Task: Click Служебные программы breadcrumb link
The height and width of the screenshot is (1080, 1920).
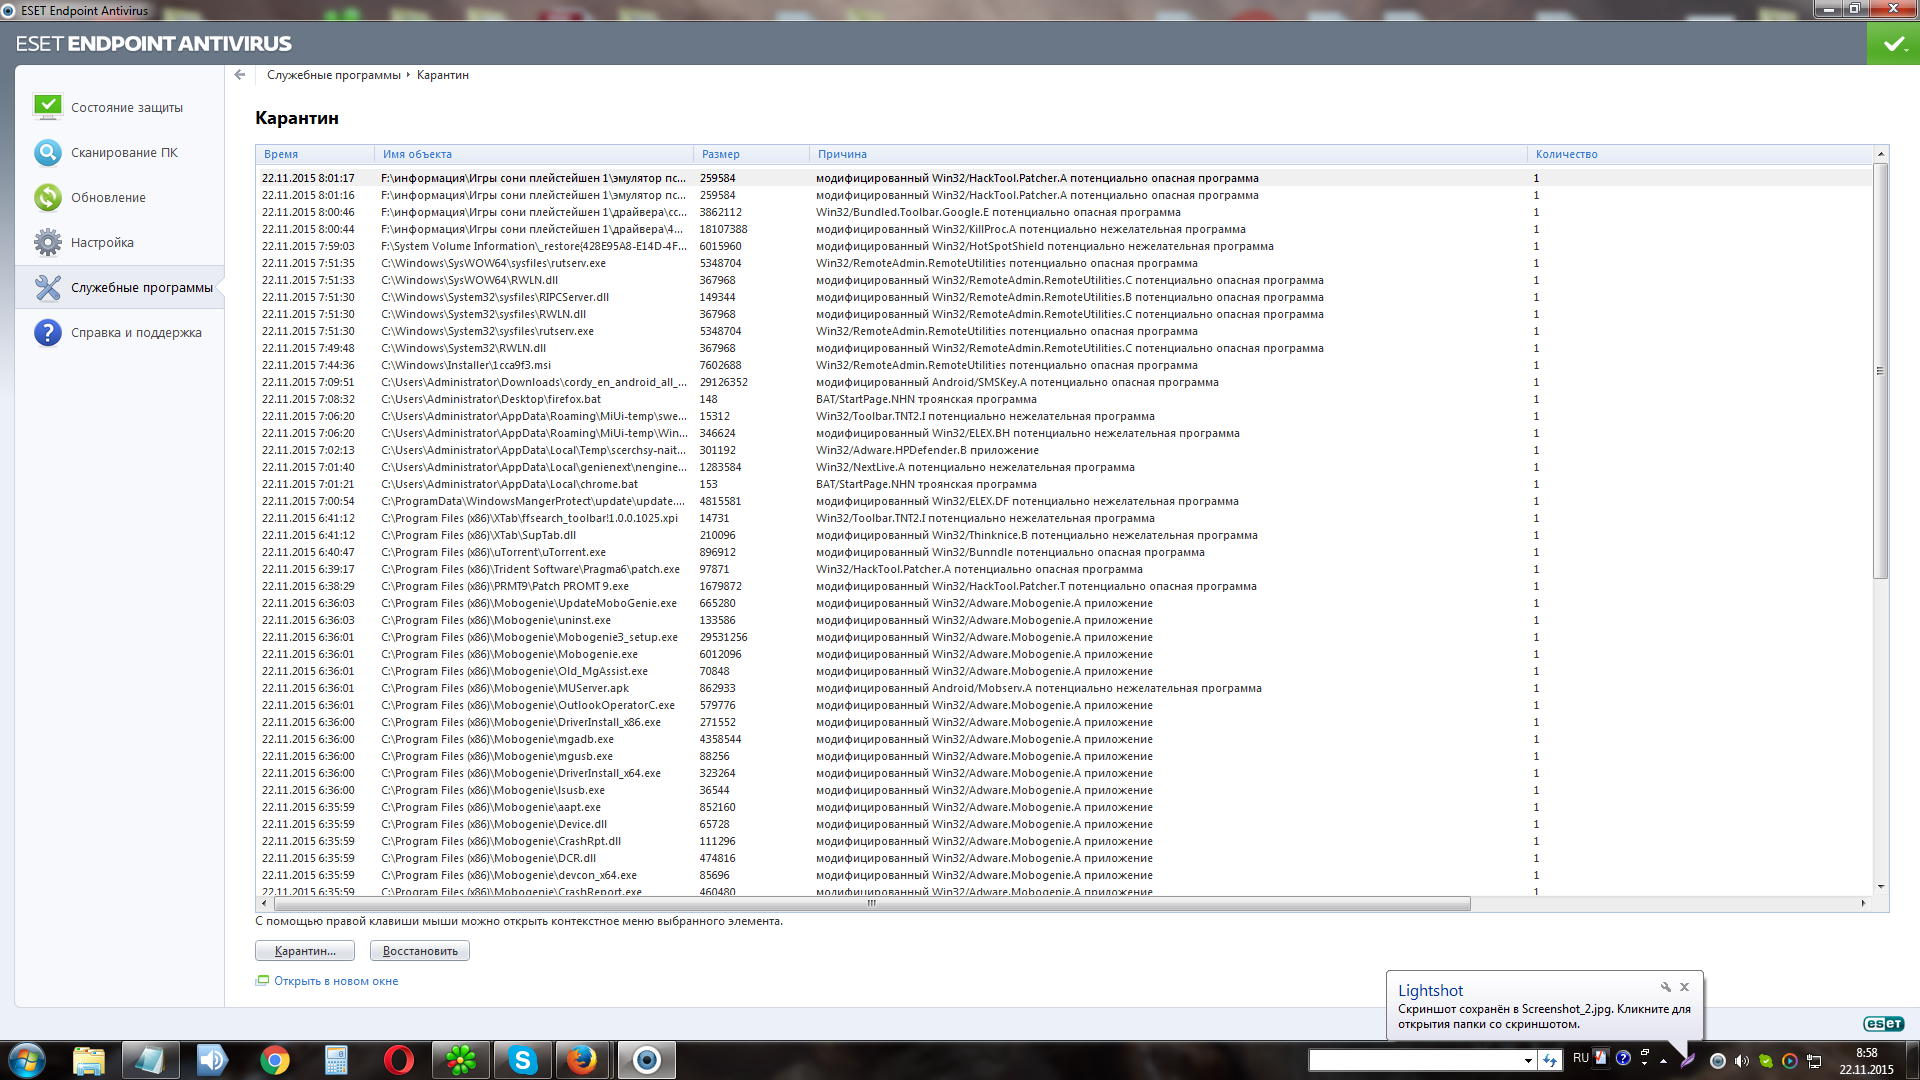Action: (x=333, y=75)
